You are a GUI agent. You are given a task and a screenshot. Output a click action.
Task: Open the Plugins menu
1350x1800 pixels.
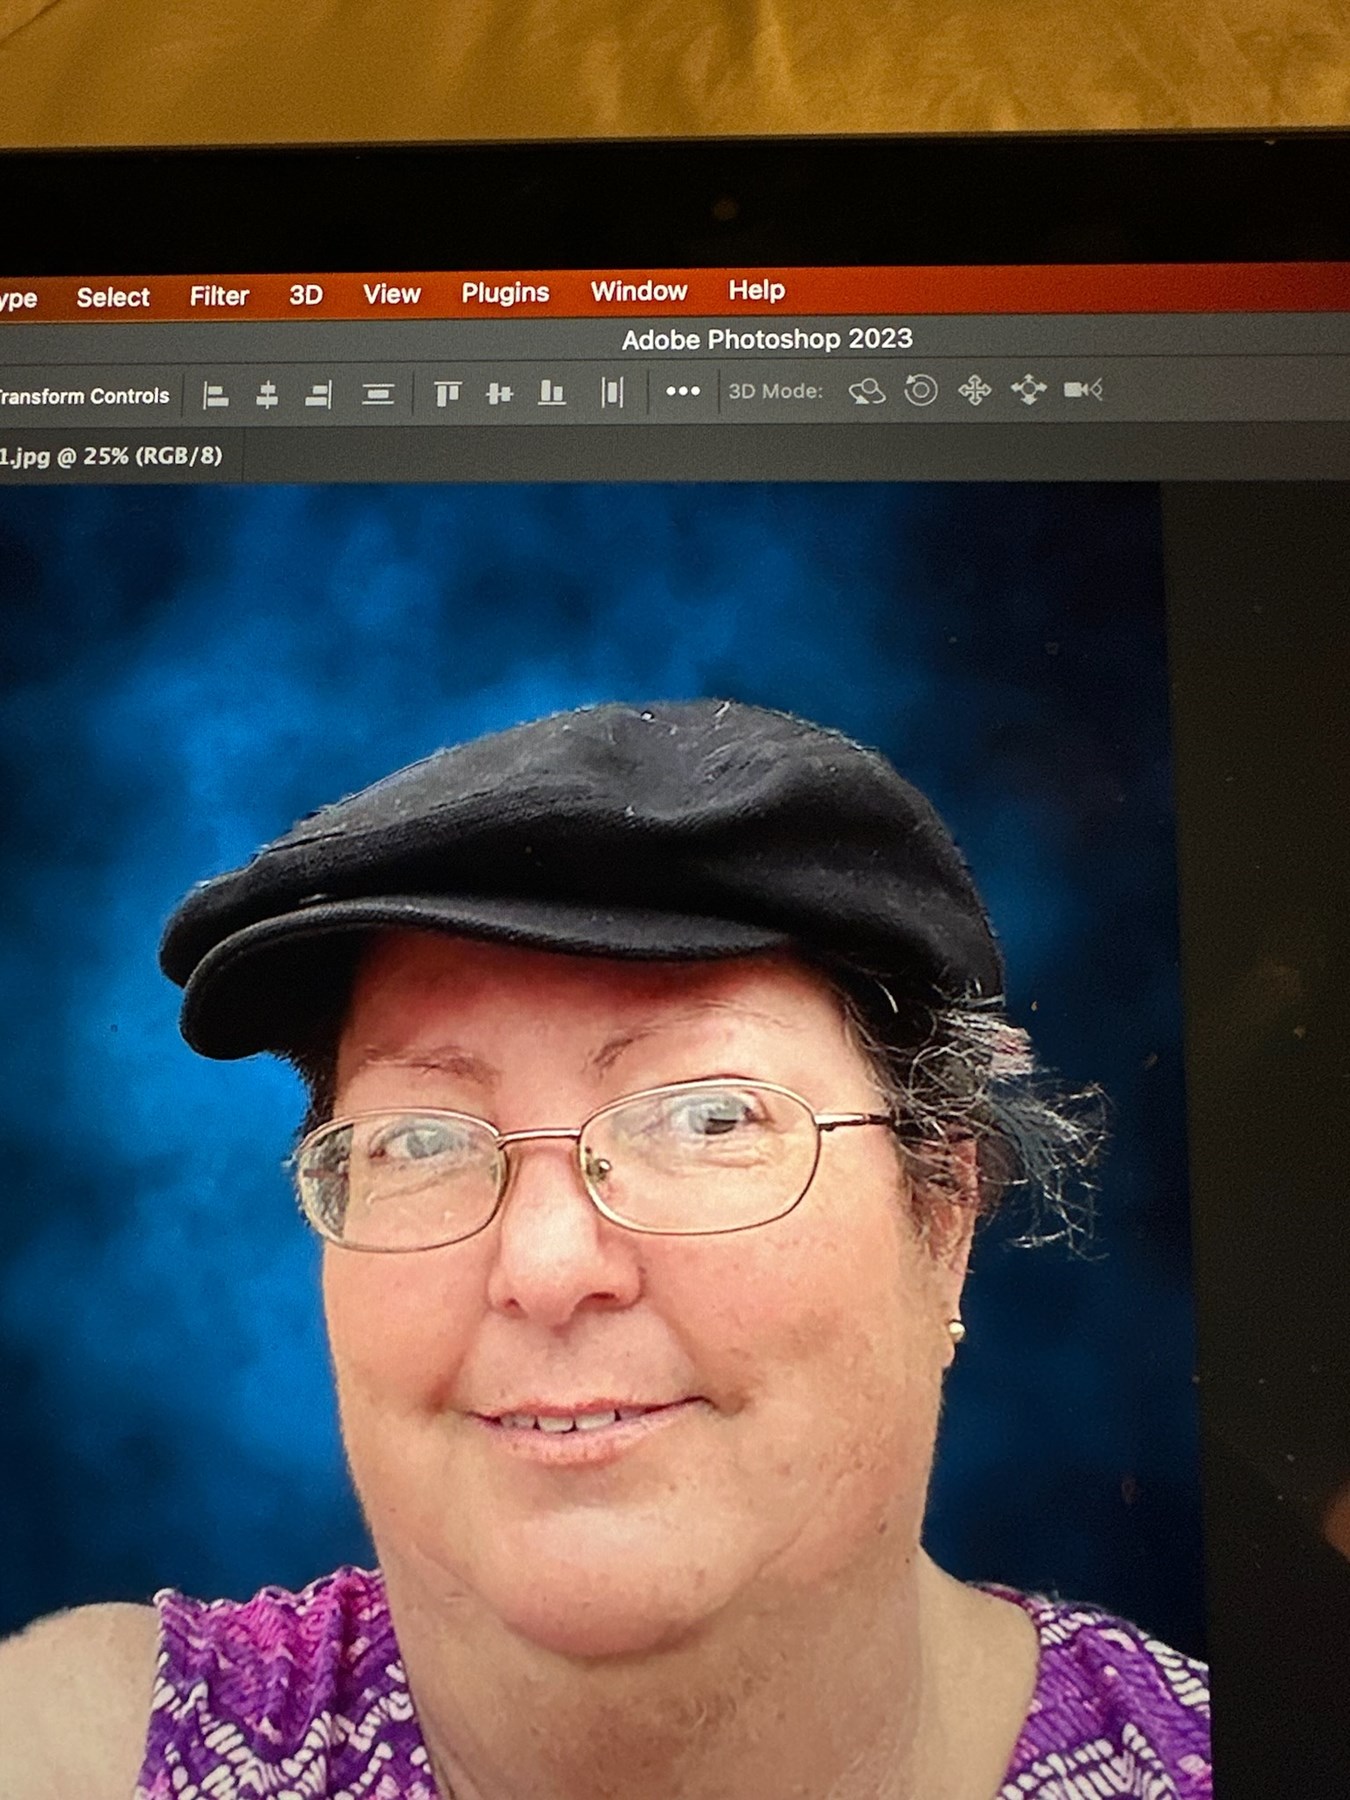[x=505, y=293]
